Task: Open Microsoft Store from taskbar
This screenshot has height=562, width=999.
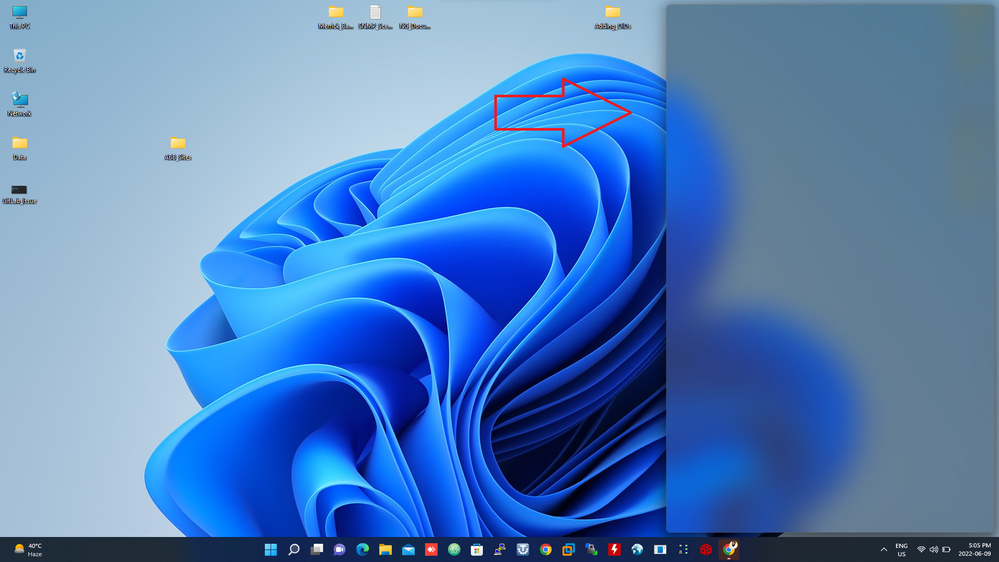Action: [477, 549]
